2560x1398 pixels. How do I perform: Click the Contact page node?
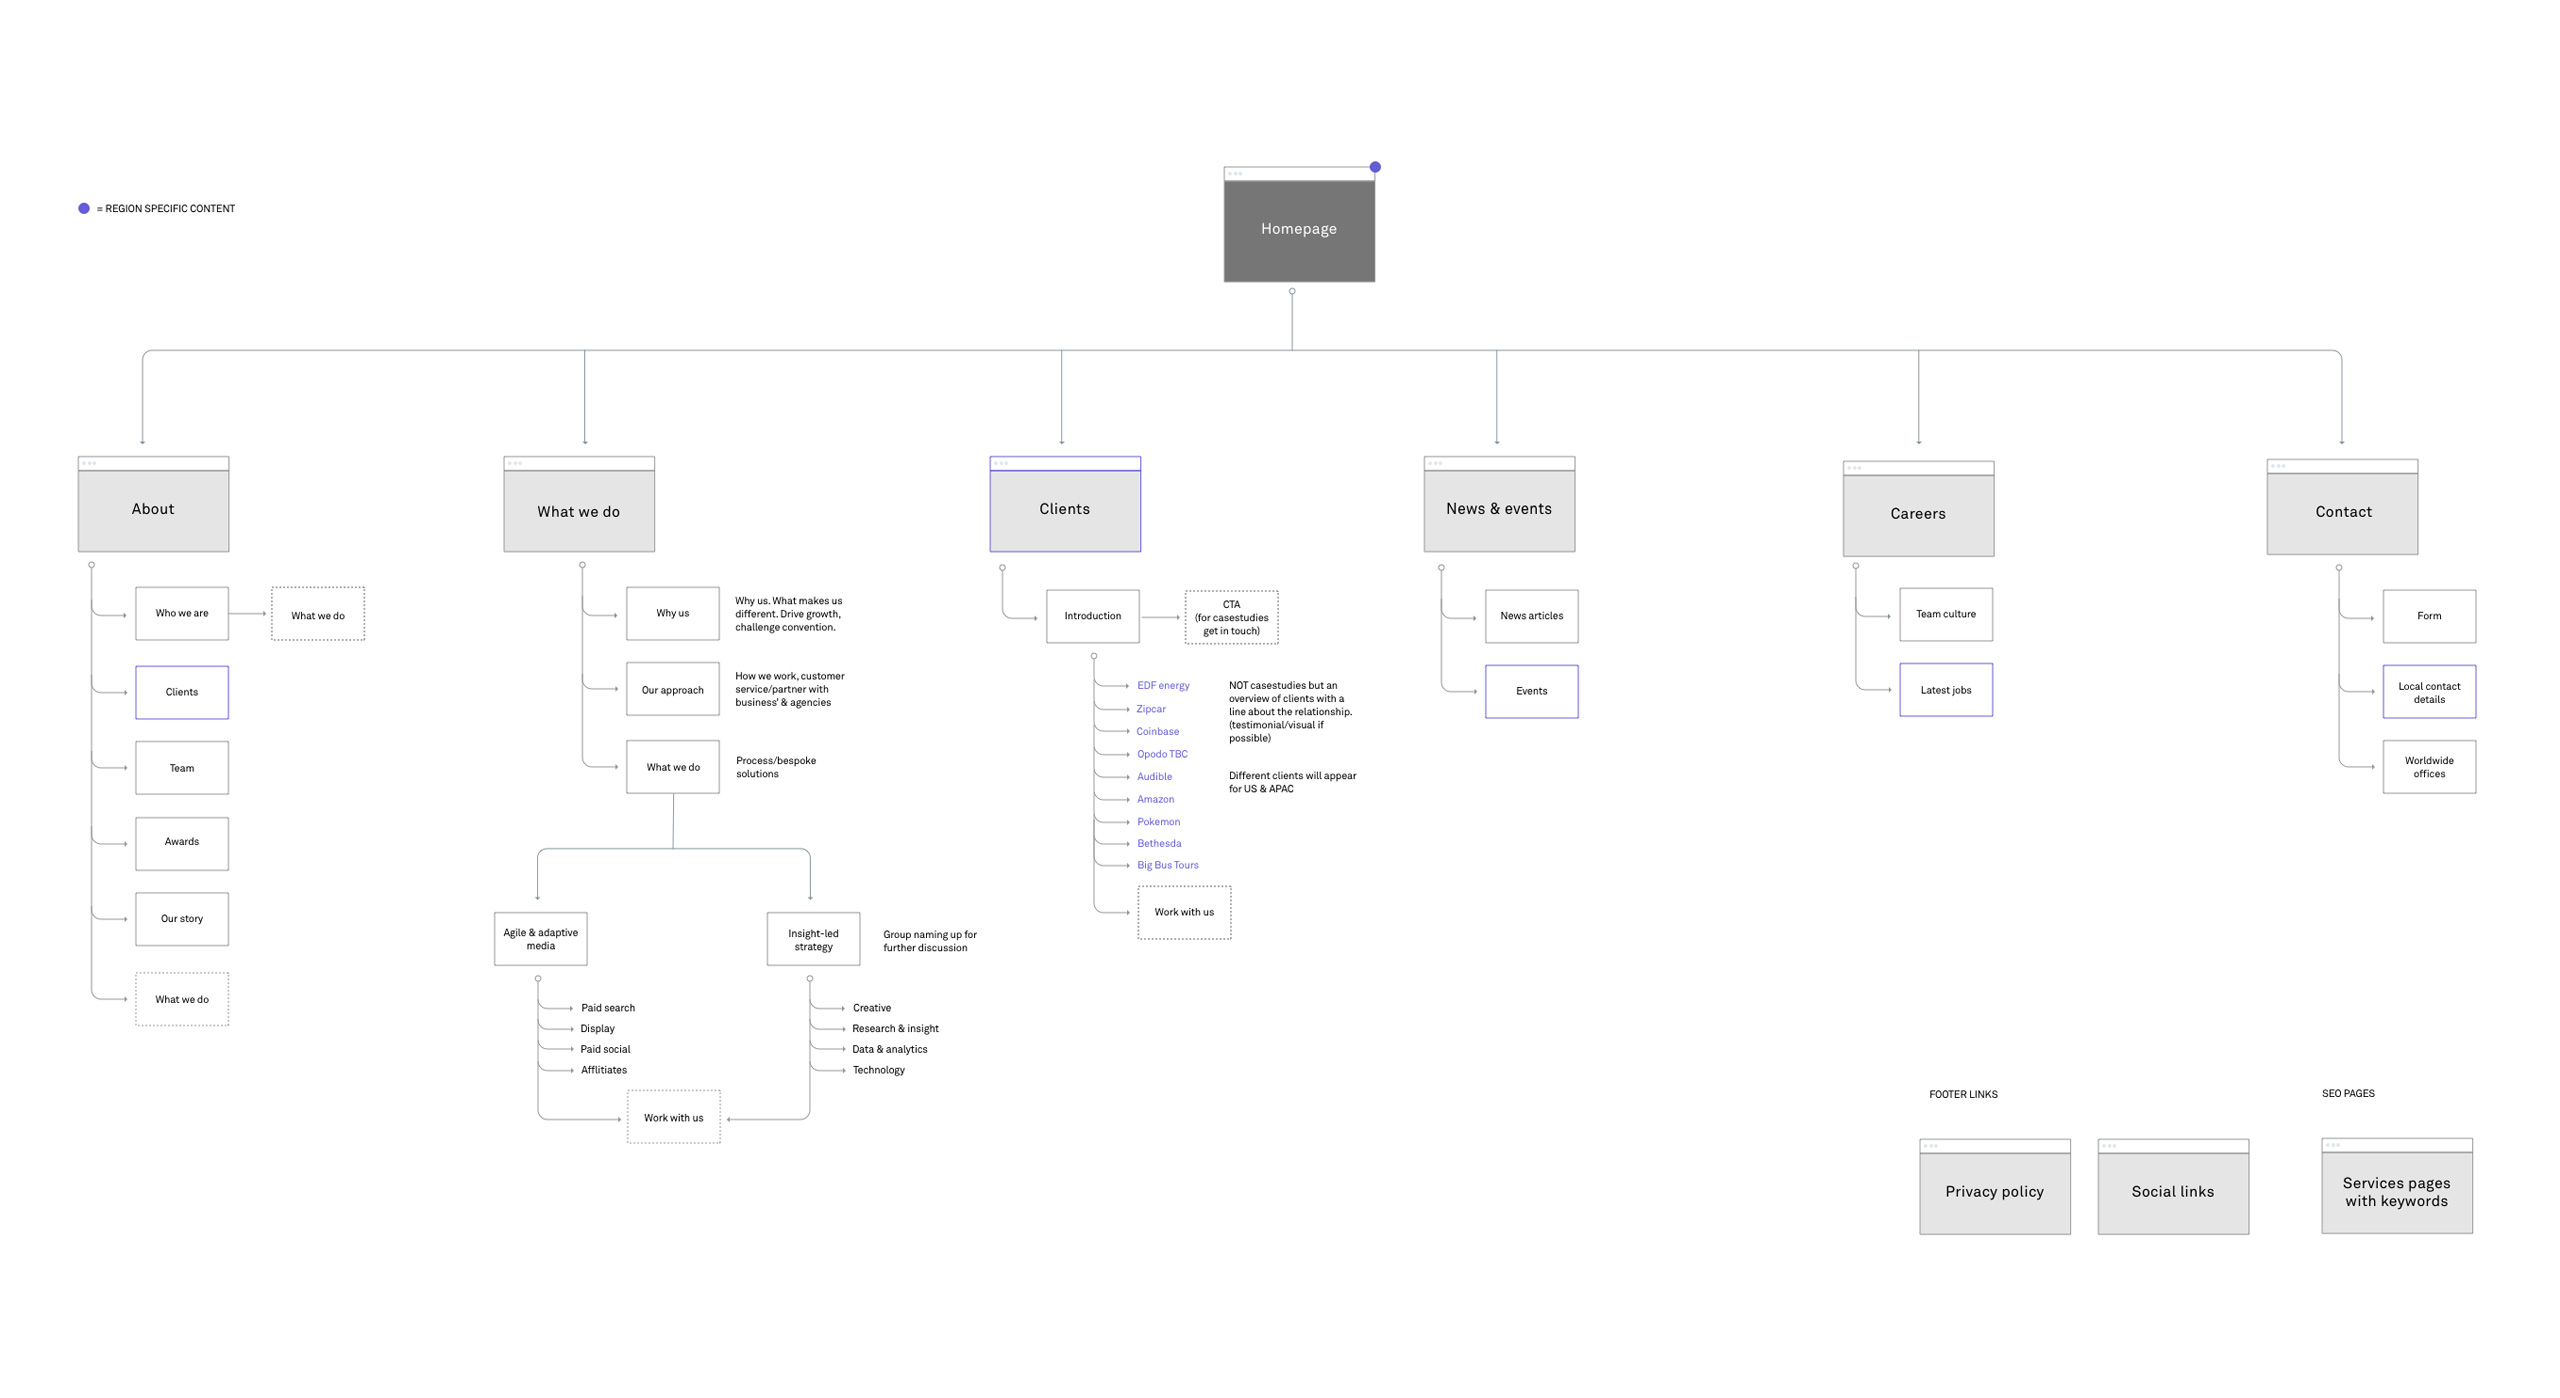point(2342,511)
